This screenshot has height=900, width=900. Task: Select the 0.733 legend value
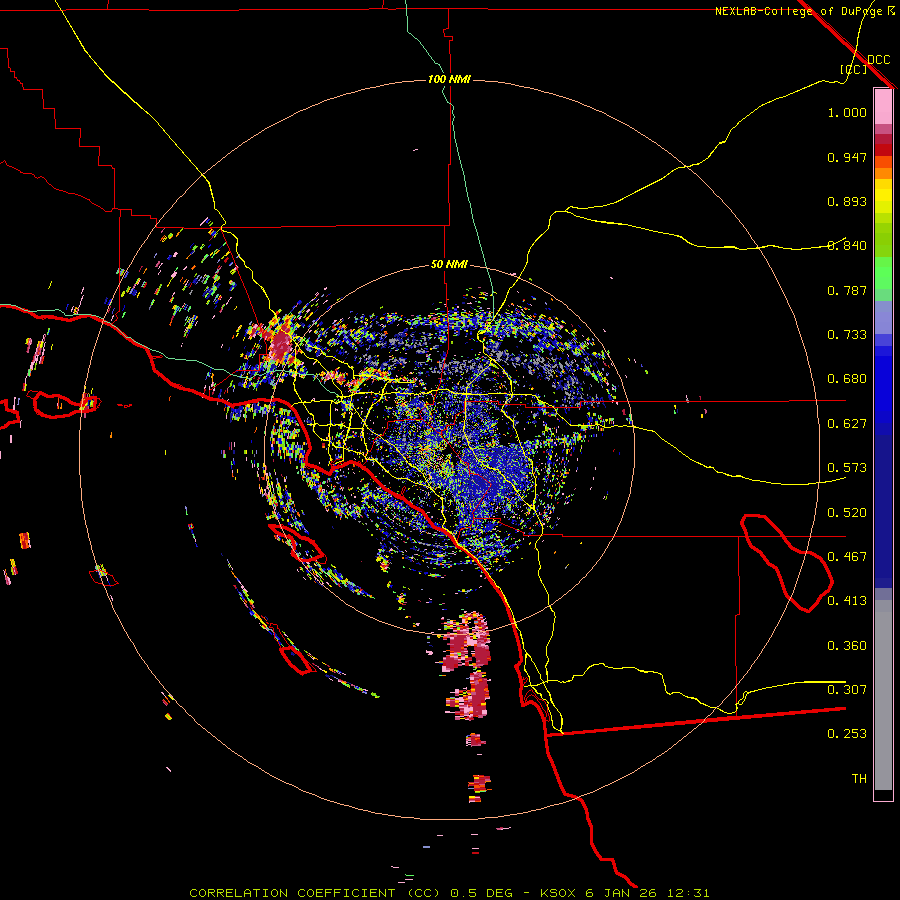[x=847, y=335]
